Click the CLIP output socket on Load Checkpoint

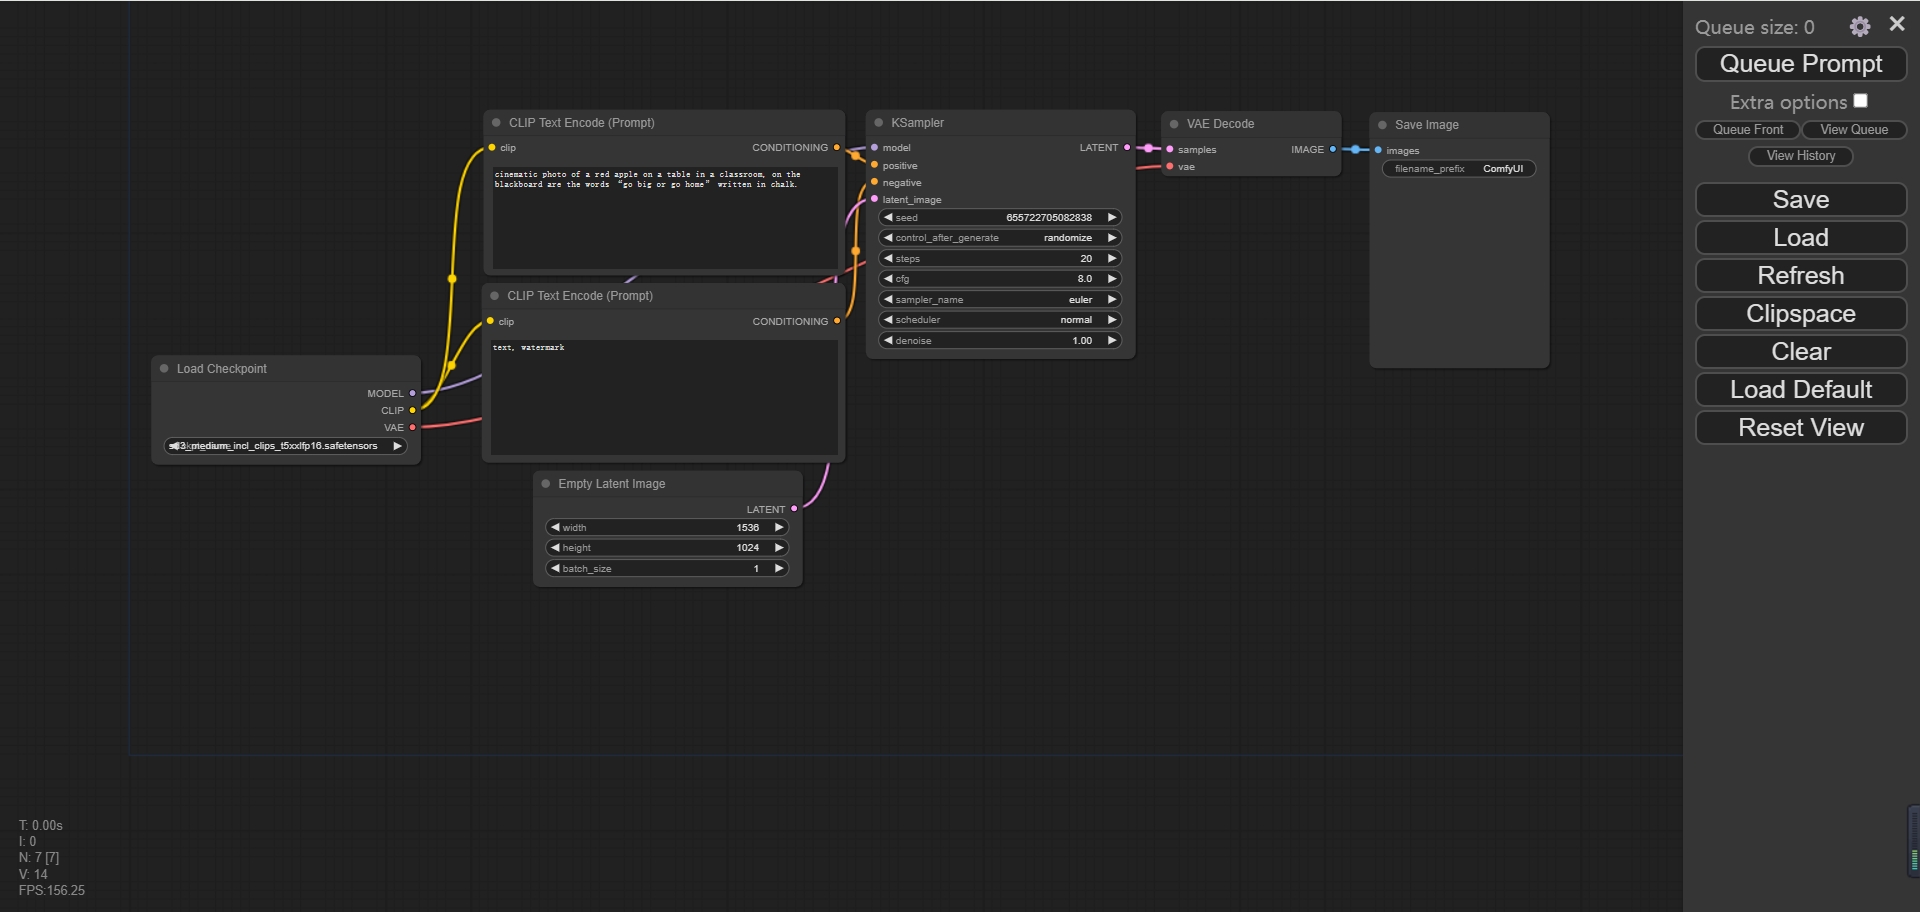coord(412,411)
